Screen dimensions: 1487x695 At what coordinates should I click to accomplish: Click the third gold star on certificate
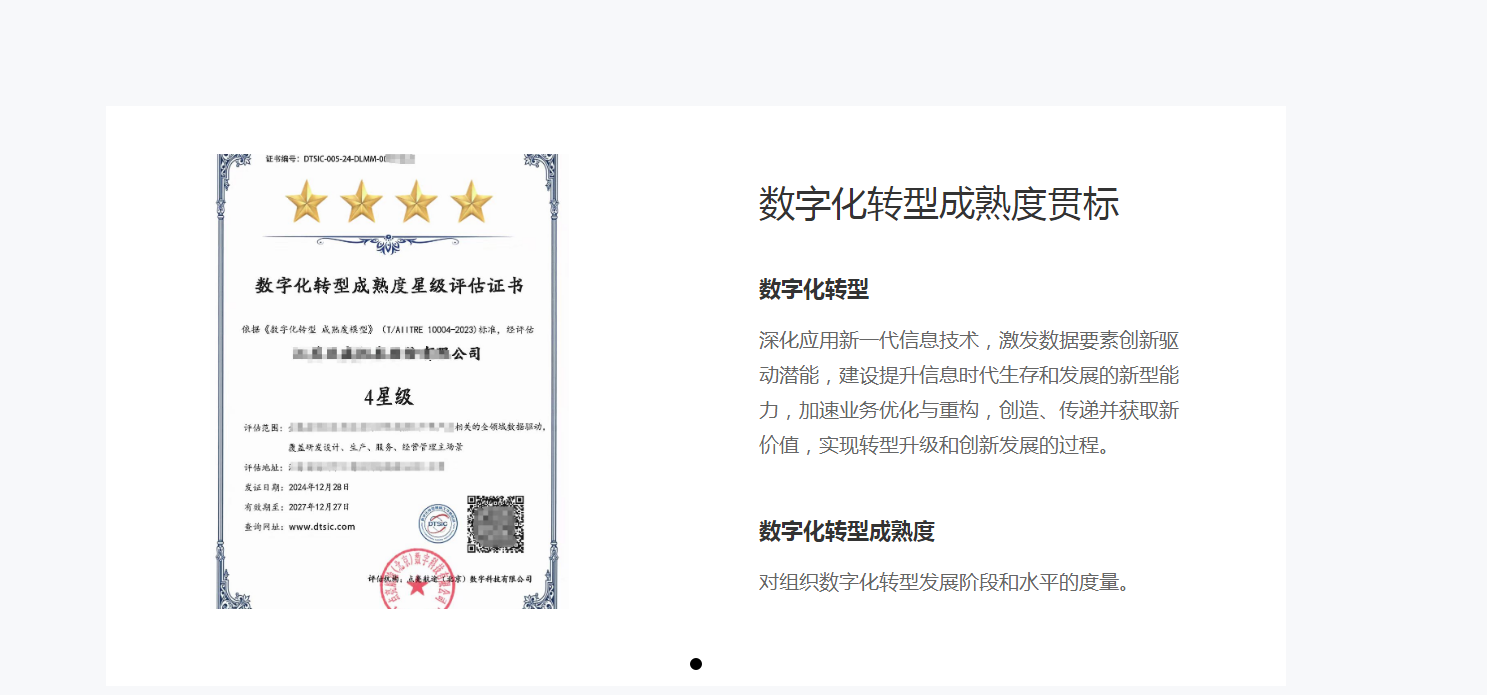coord(416,202)
